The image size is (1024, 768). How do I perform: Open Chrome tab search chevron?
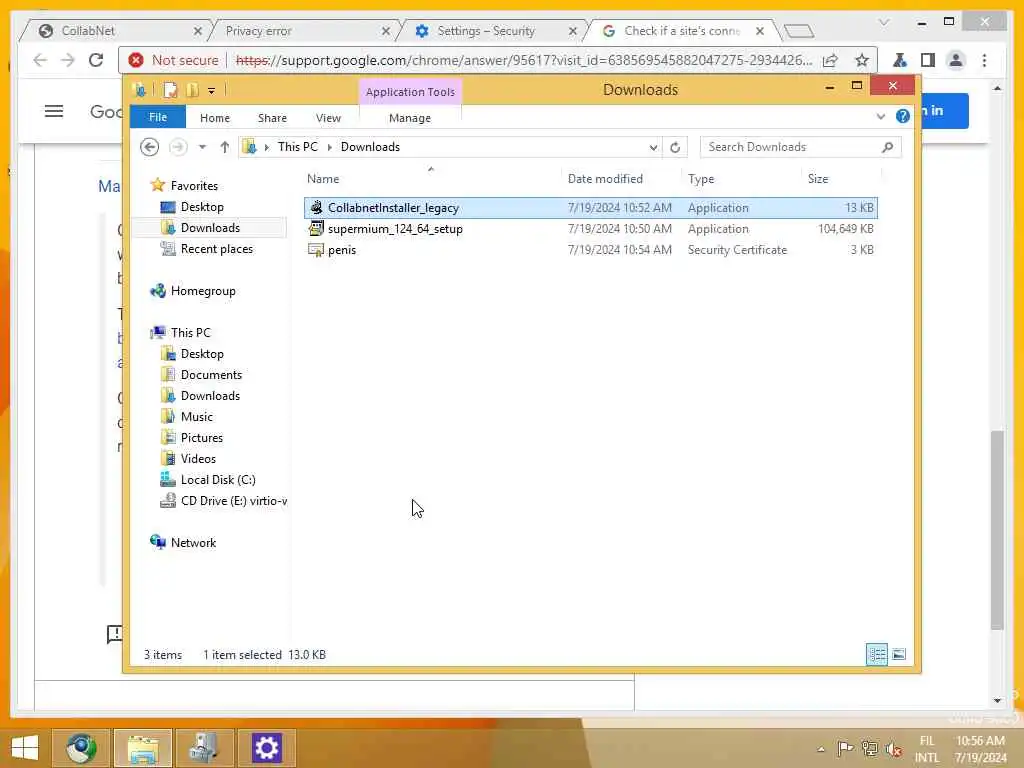coord(884,22)
